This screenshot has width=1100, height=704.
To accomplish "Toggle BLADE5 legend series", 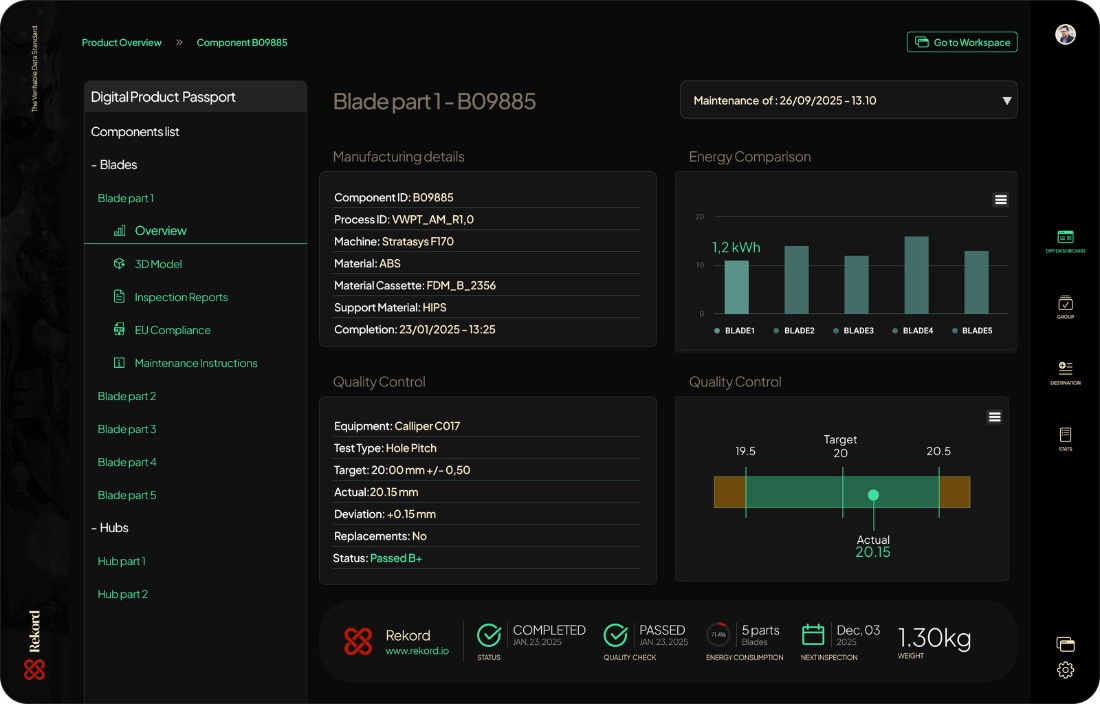I will tap(972, 330).
